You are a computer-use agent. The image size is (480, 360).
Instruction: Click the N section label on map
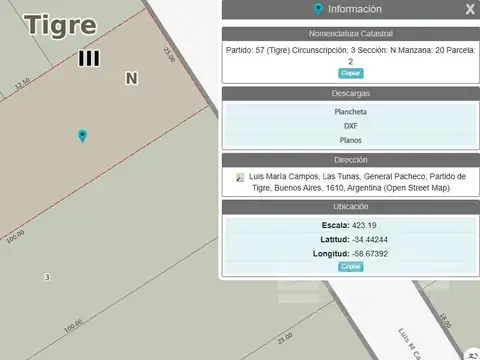point(132,79)
